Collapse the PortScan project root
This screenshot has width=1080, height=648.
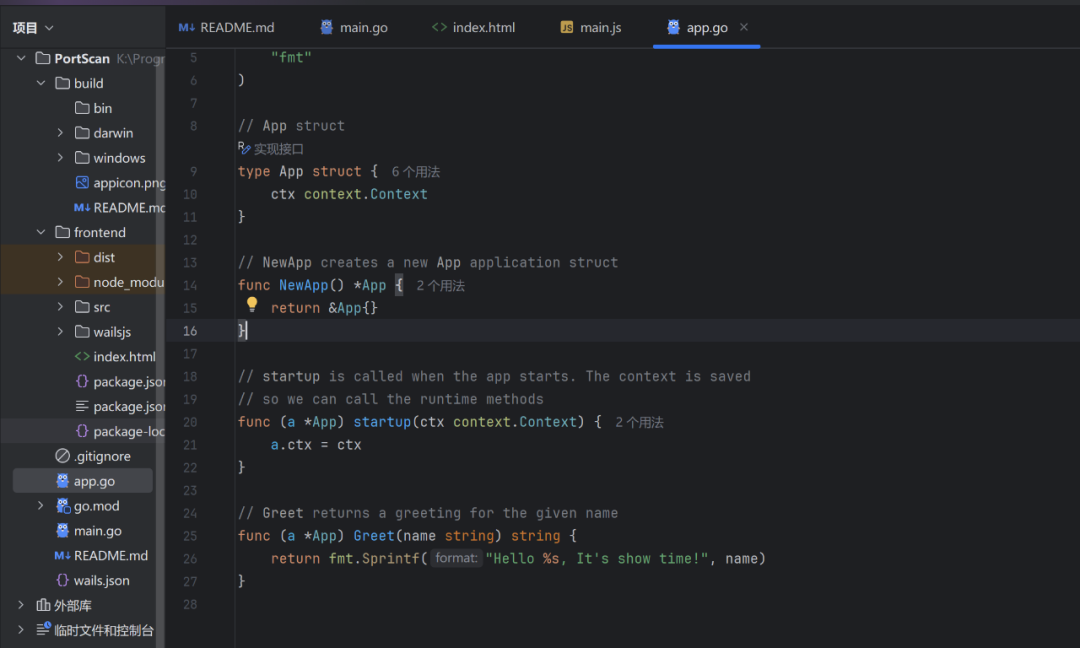[21, 59]
